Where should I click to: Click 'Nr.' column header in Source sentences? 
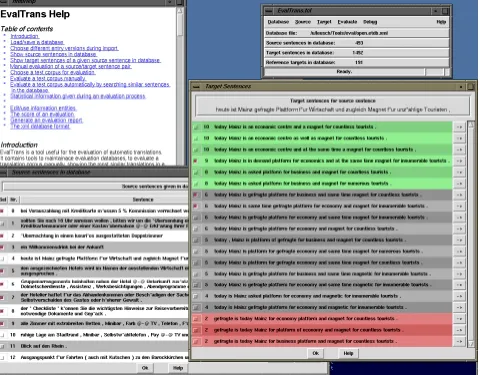[x=14, y=200]
